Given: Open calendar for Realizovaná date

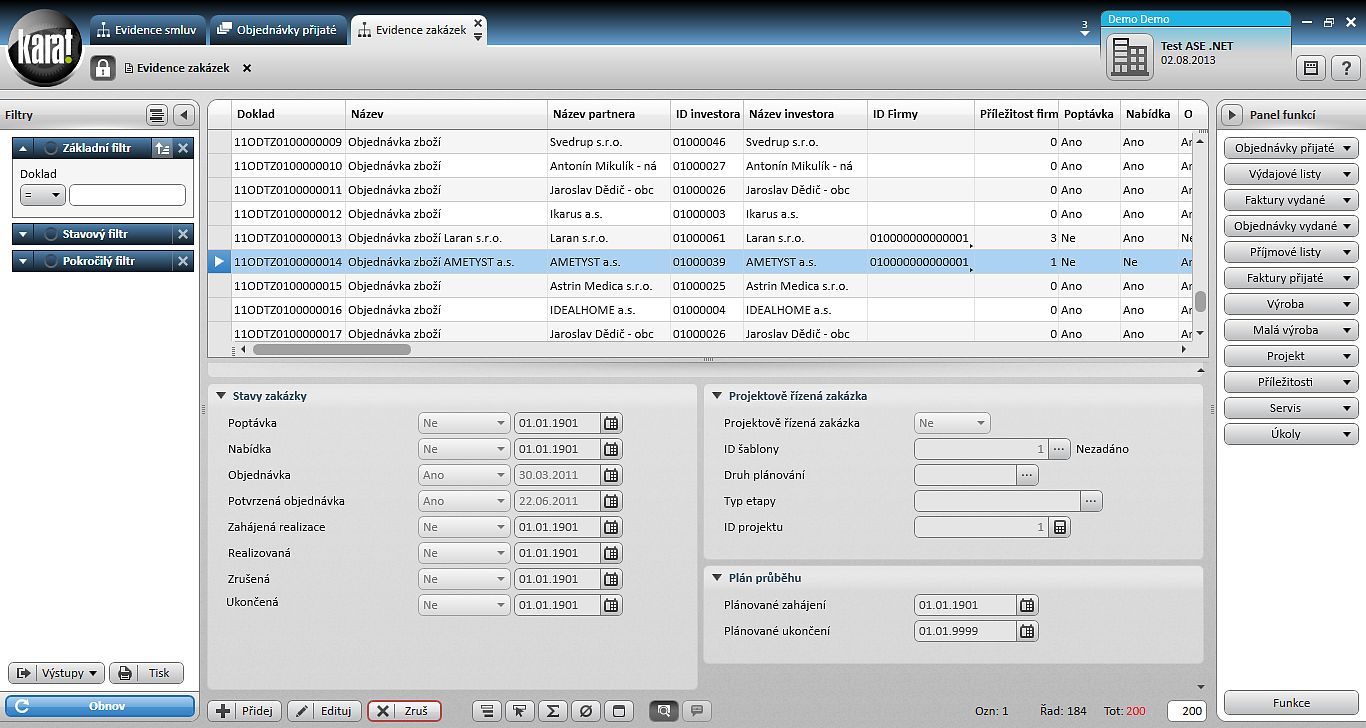Looking at the screenshot, I should (611, 553).
